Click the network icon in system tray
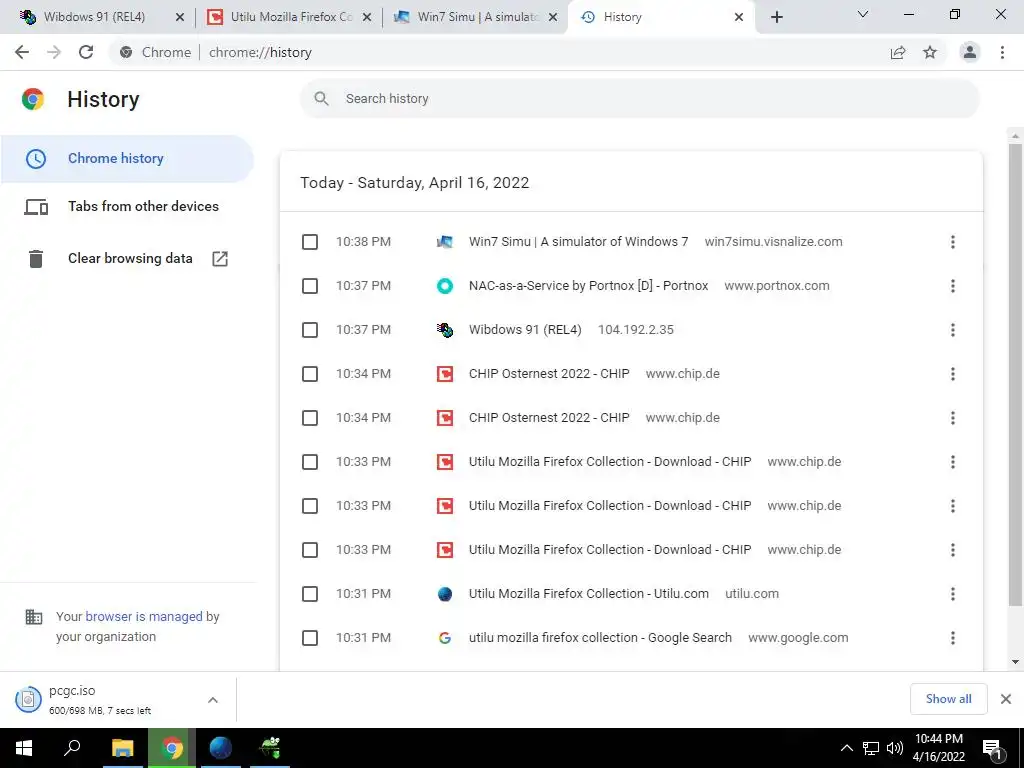Screen dimensions: 1024x768 point(871,748)
